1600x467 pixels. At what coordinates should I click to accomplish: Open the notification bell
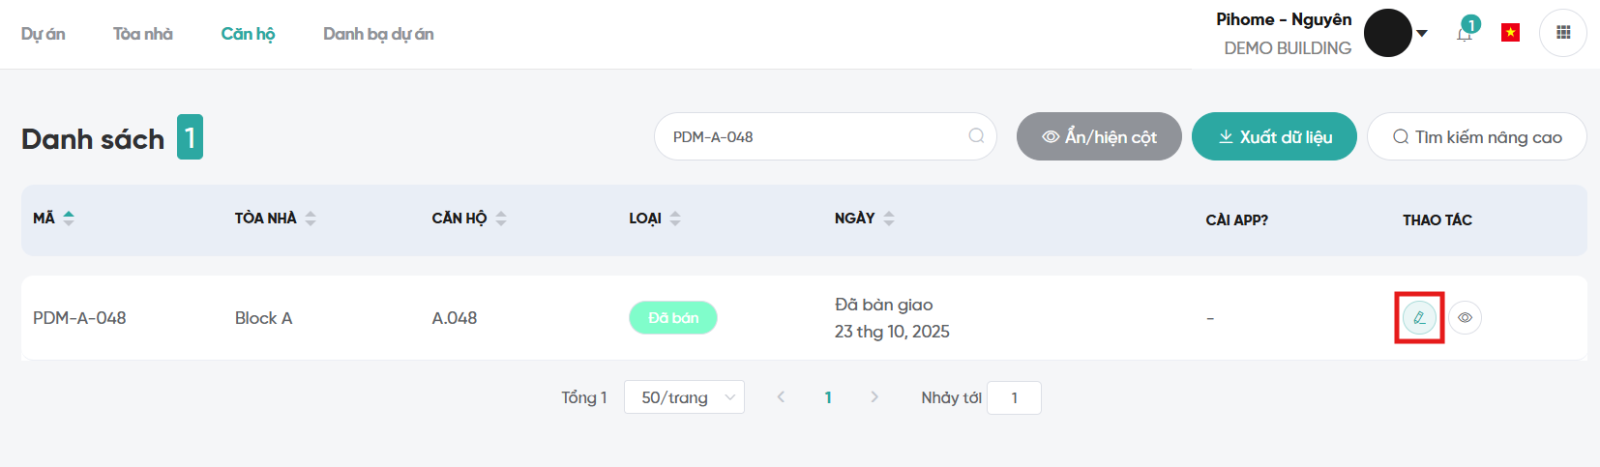point(1465,33)
